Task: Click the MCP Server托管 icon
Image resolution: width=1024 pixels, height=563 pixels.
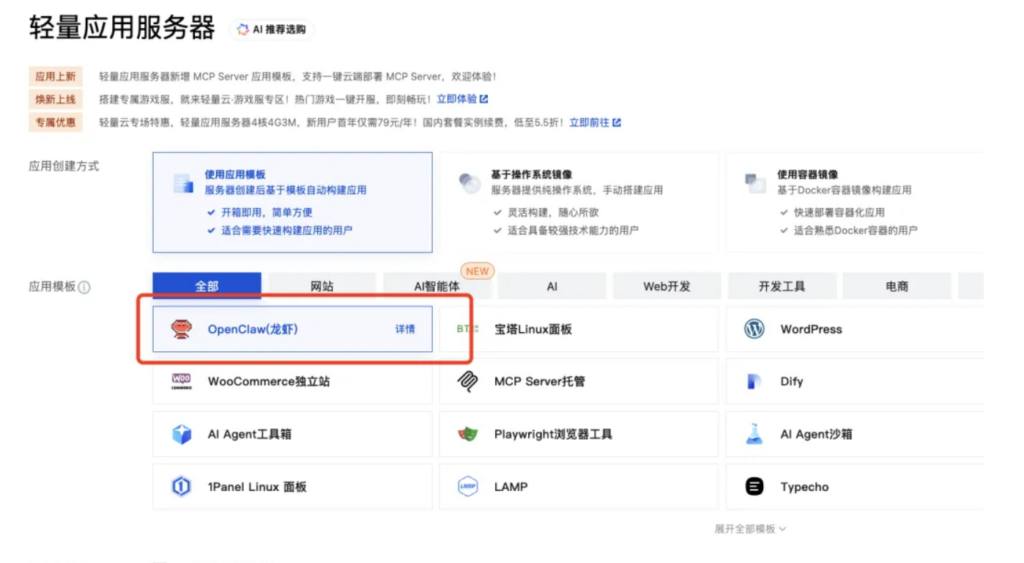Action: pos(467,381)
